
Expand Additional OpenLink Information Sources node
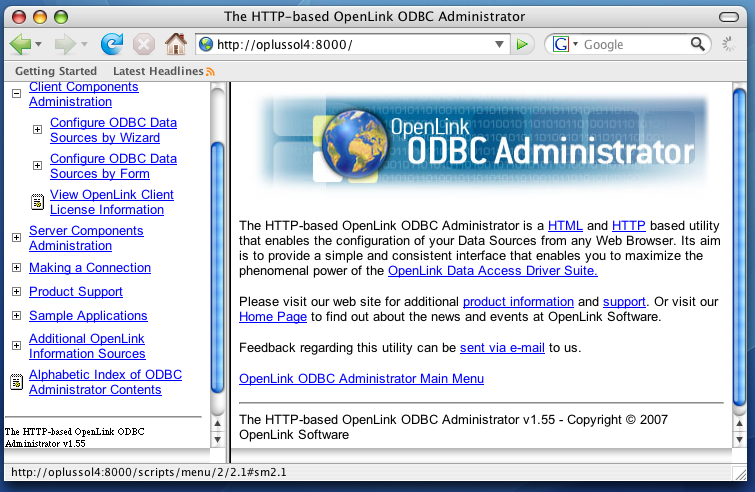pyautogui.click(x=16, y=346)
